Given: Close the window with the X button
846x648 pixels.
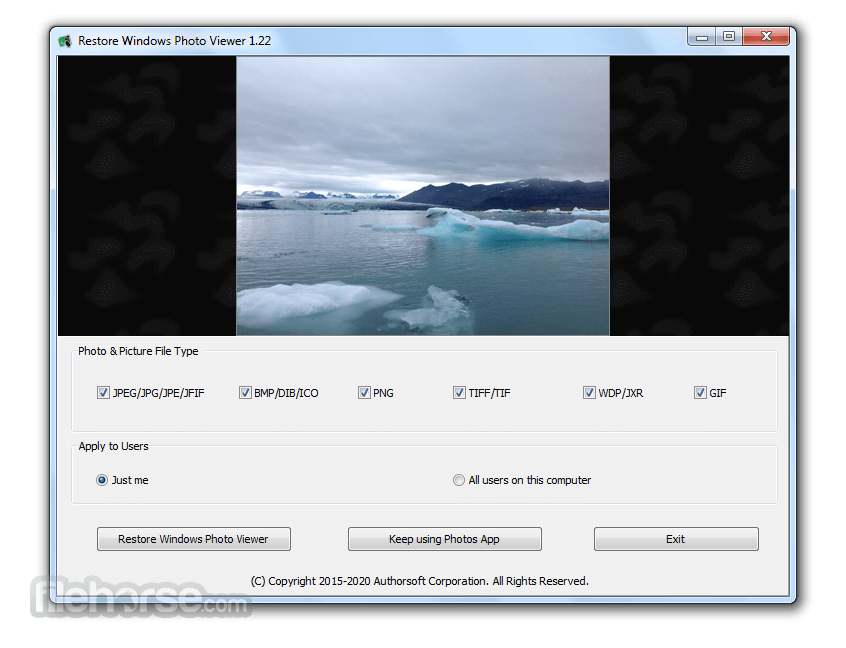Looking at the screenshot, I should point(766,37).
